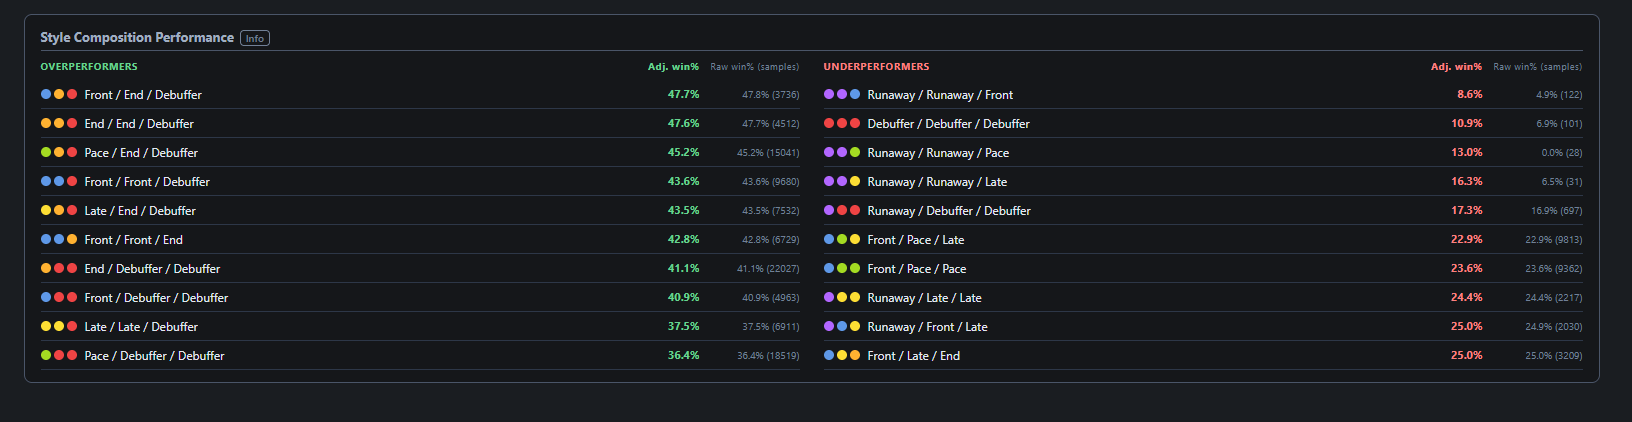Select the Runaway / Debuffer / Debuffer row label
Image resolution: width=1632 pixels, height=422 pixels.
click(x=949, y=211)
